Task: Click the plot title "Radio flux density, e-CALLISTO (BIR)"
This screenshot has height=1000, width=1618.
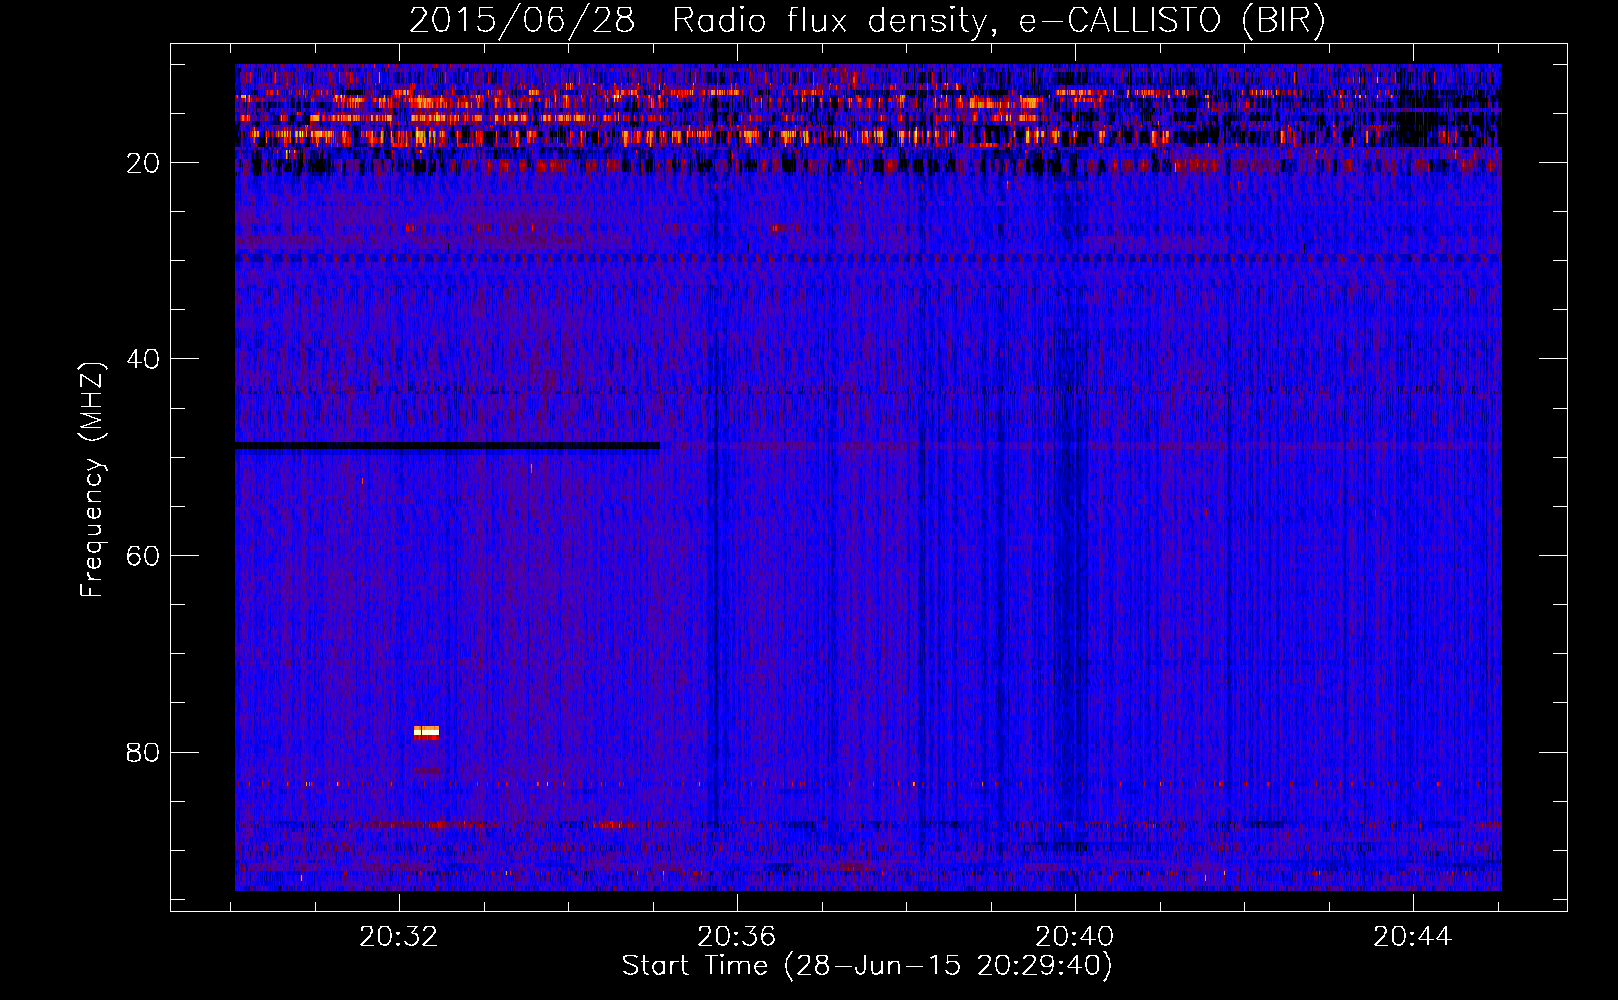Action: pos(998,20)
